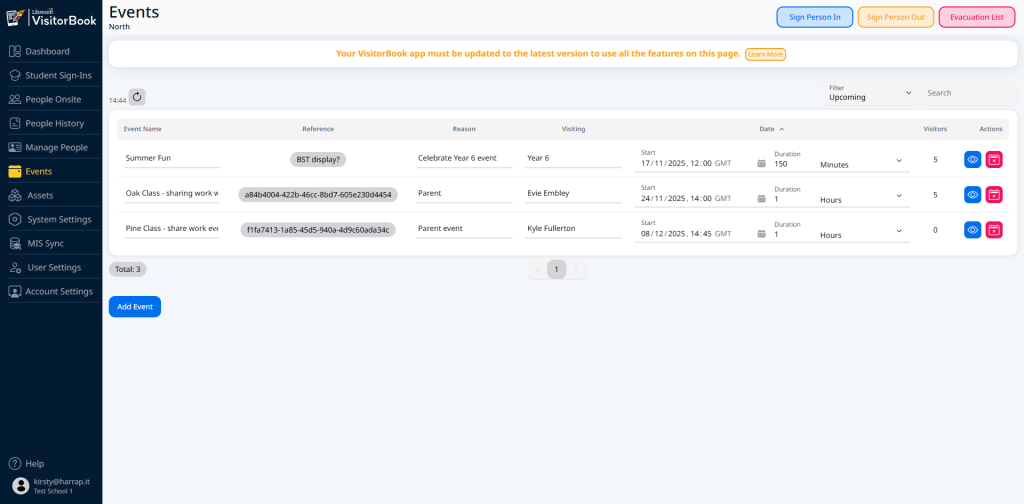This screenshot has width=1024, height=504.
Task: Open People History from the sidebar
Action: [54, 123]
